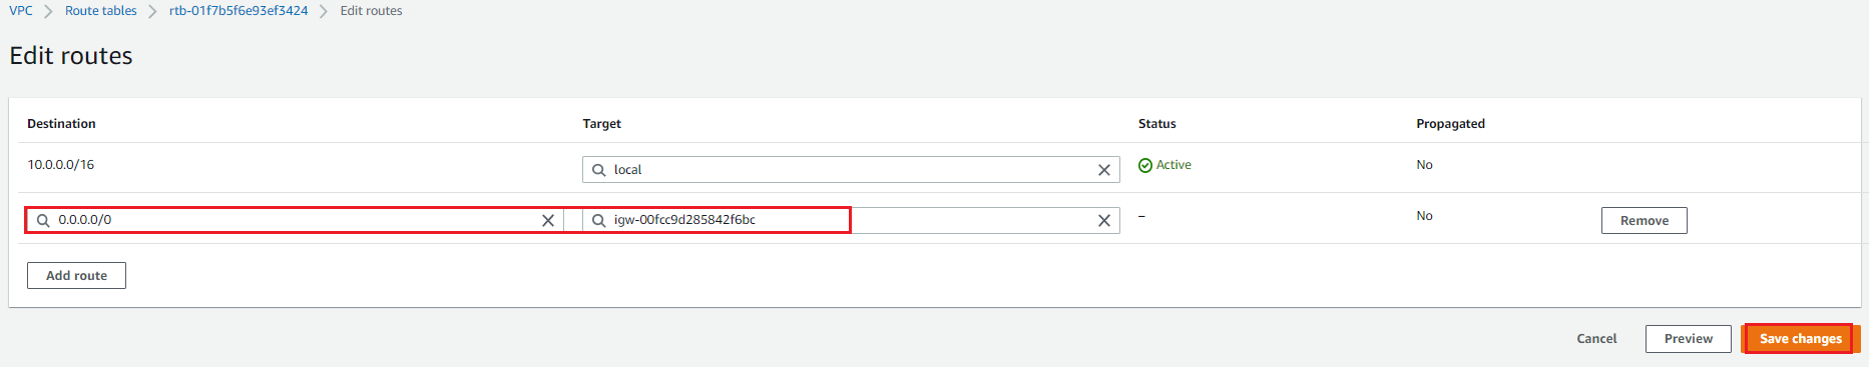The width and height of the screenshot is (1873, 367).
Task: Cancel editing routes
Action: click(1596, 339)
